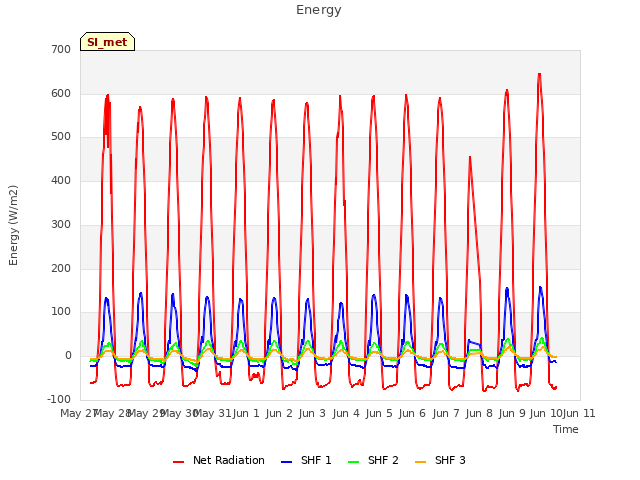Click the orange SHF 3 legend swatch
The image size is (640, 480).
coord(420,462)
